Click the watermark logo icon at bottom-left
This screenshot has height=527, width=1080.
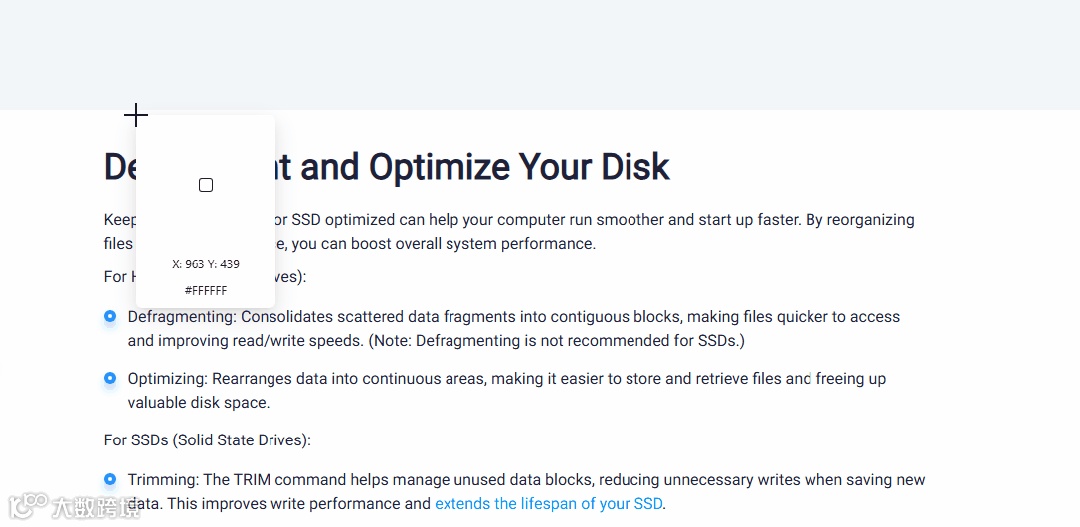[30, 506]
